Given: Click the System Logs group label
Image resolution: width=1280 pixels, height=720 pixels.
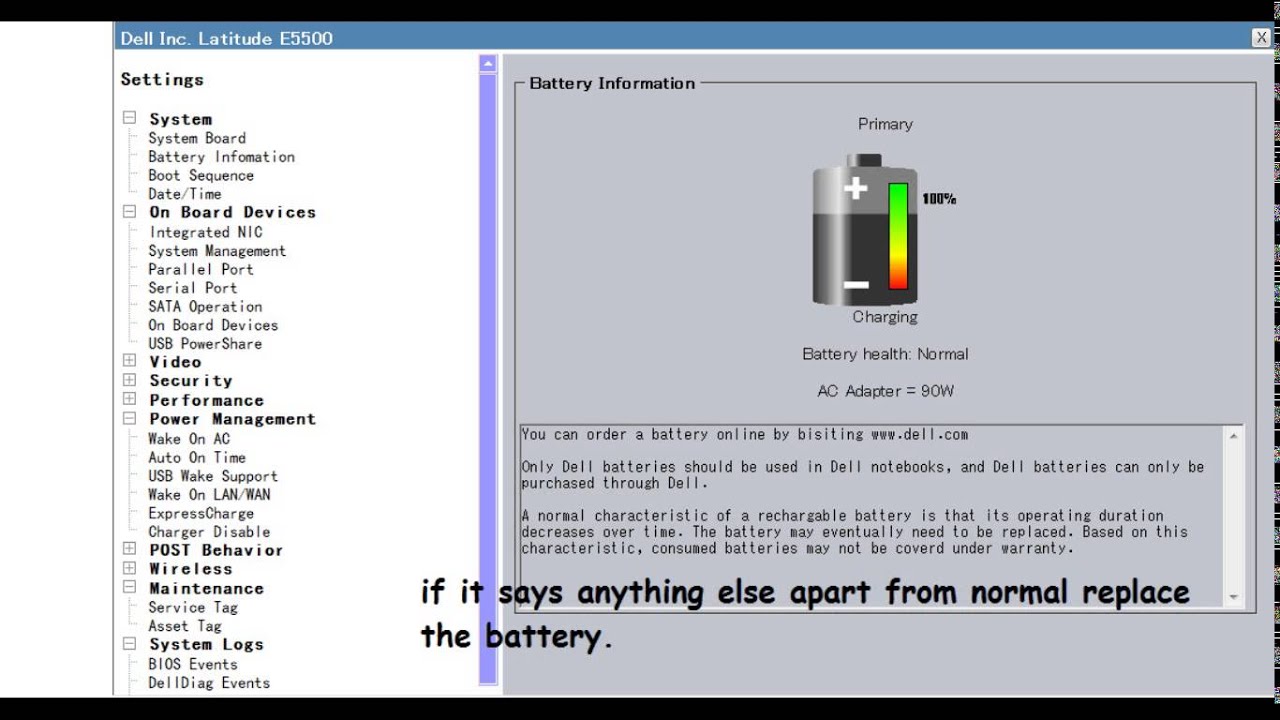Looking at the screenshot, I should coord(207,645).
